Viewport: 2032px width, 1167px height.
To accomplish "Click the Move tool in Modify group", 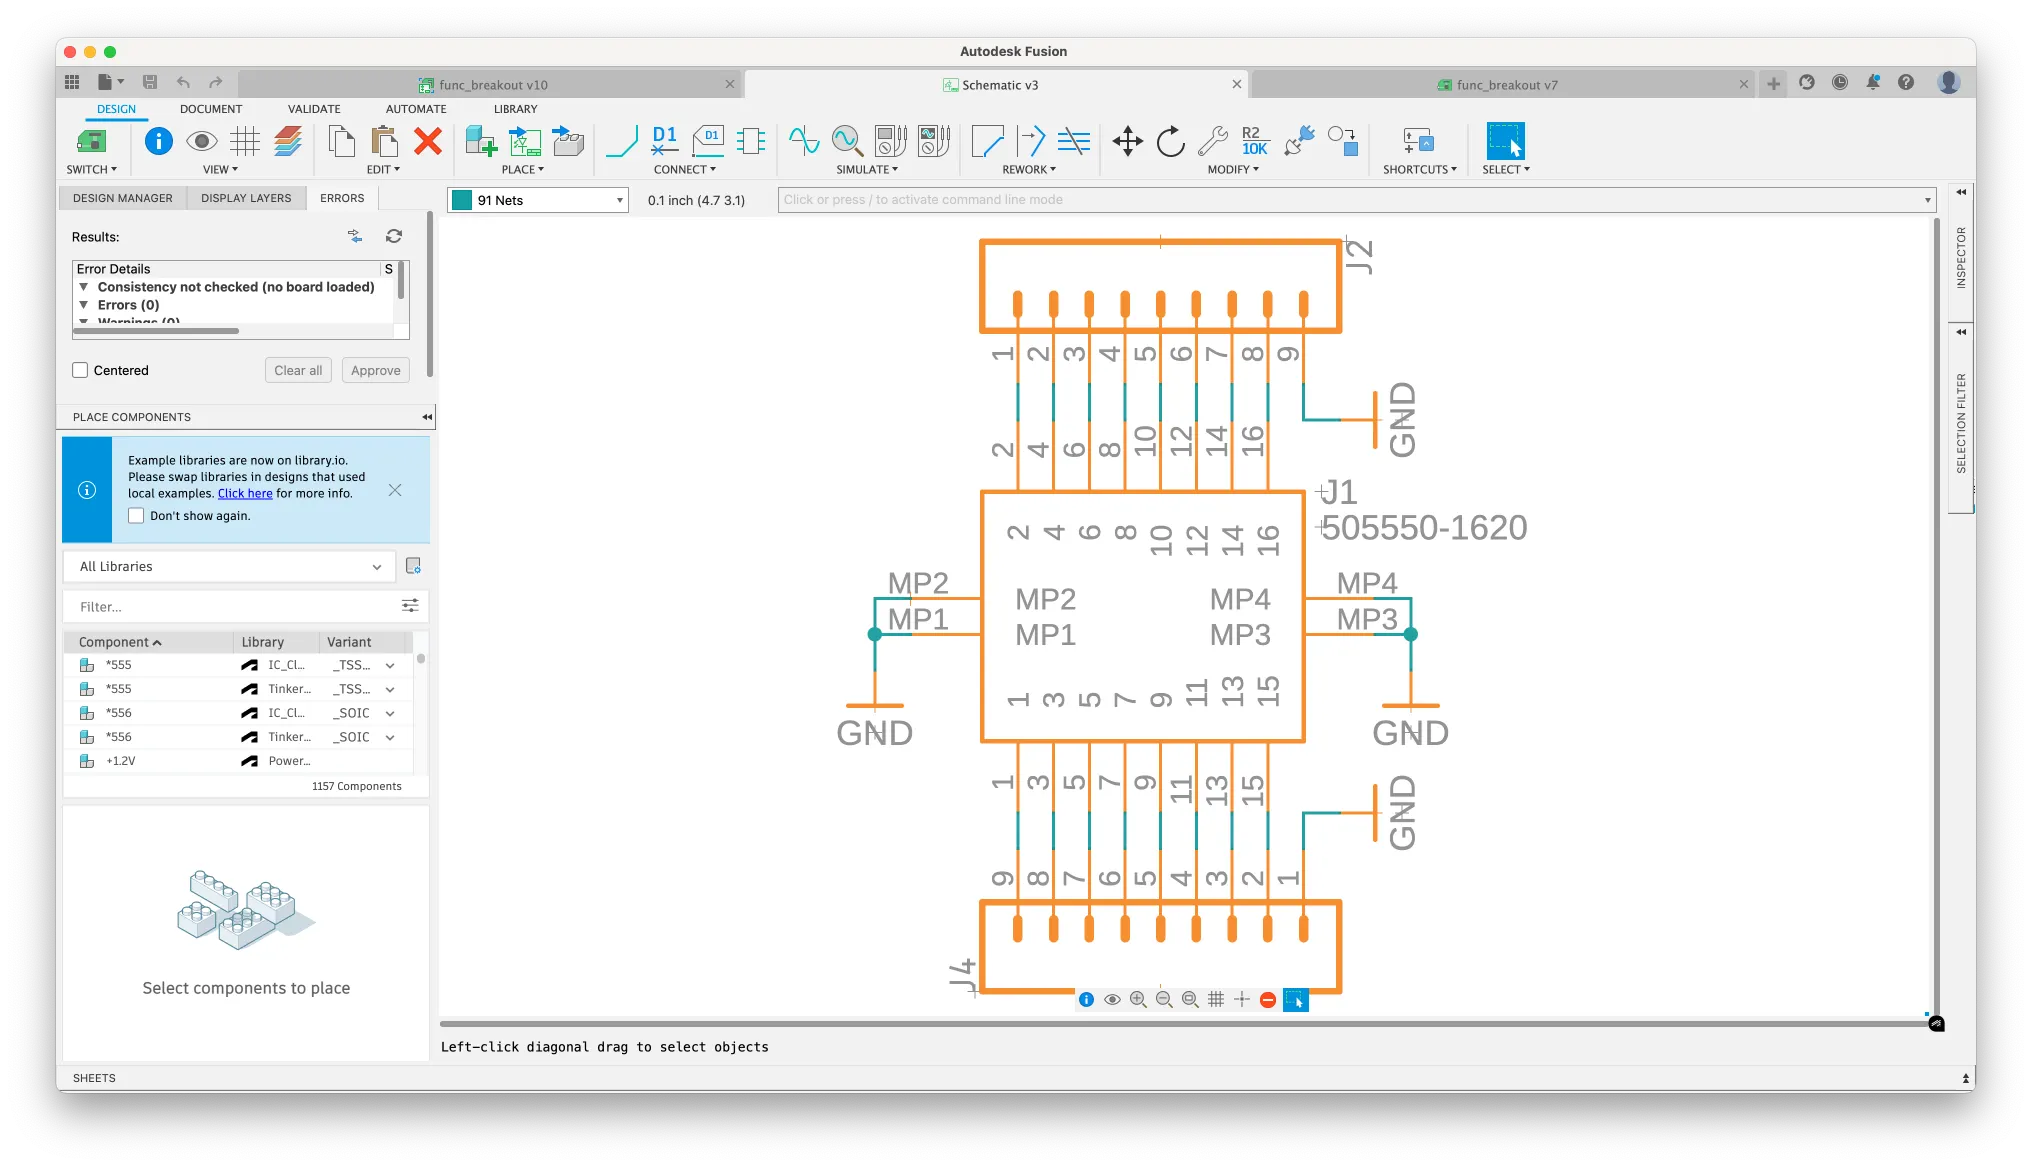I will pos(1127,141).
